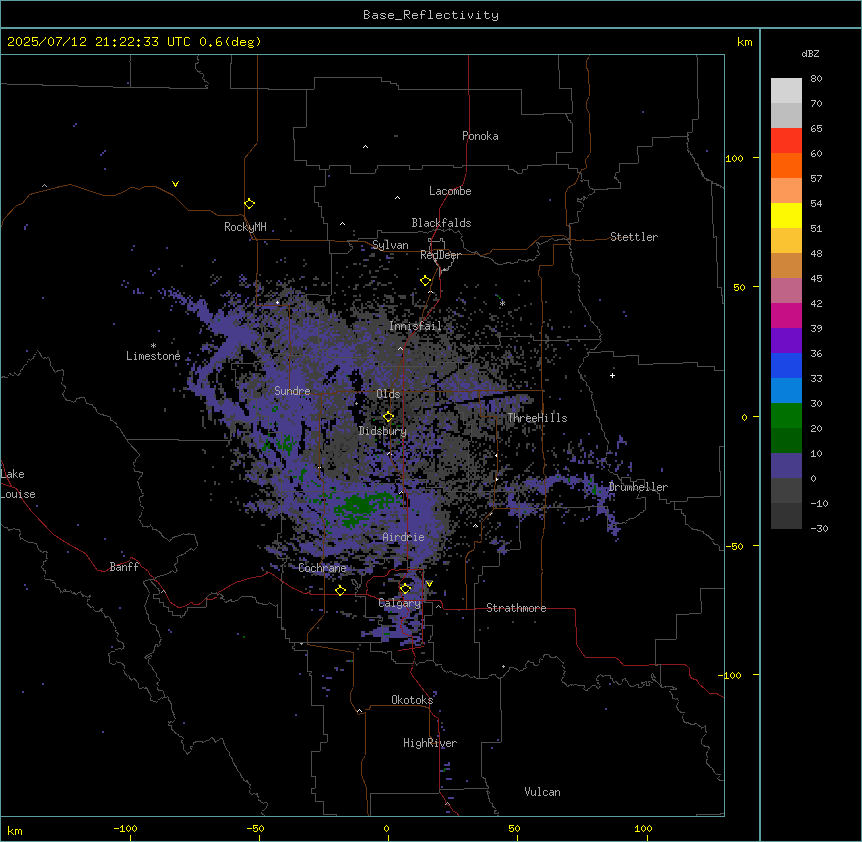Click the yellow diamond marker south of RedDeer
Image resolution: width=862 pixels, height=842 pixels.
[x=425, y=281]
